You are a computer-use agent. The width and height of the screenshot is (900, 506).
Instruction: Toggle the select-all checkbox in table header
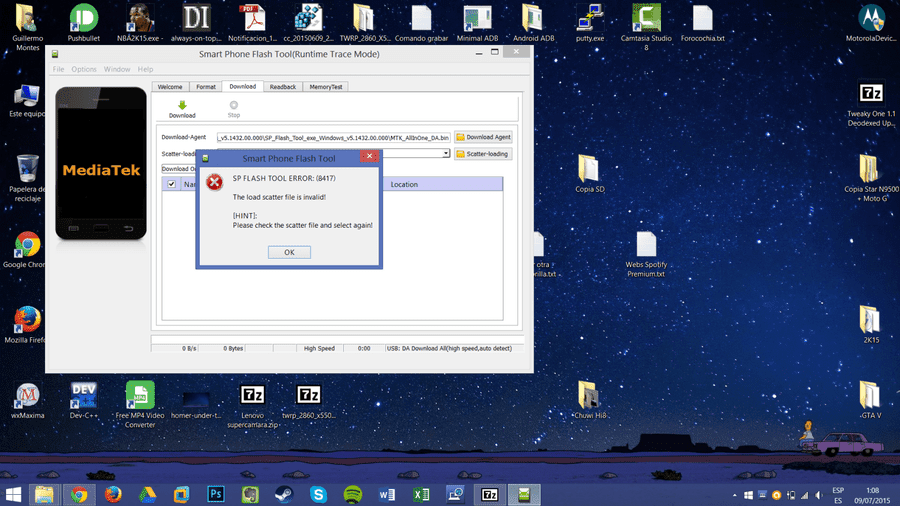click(171, 184)
